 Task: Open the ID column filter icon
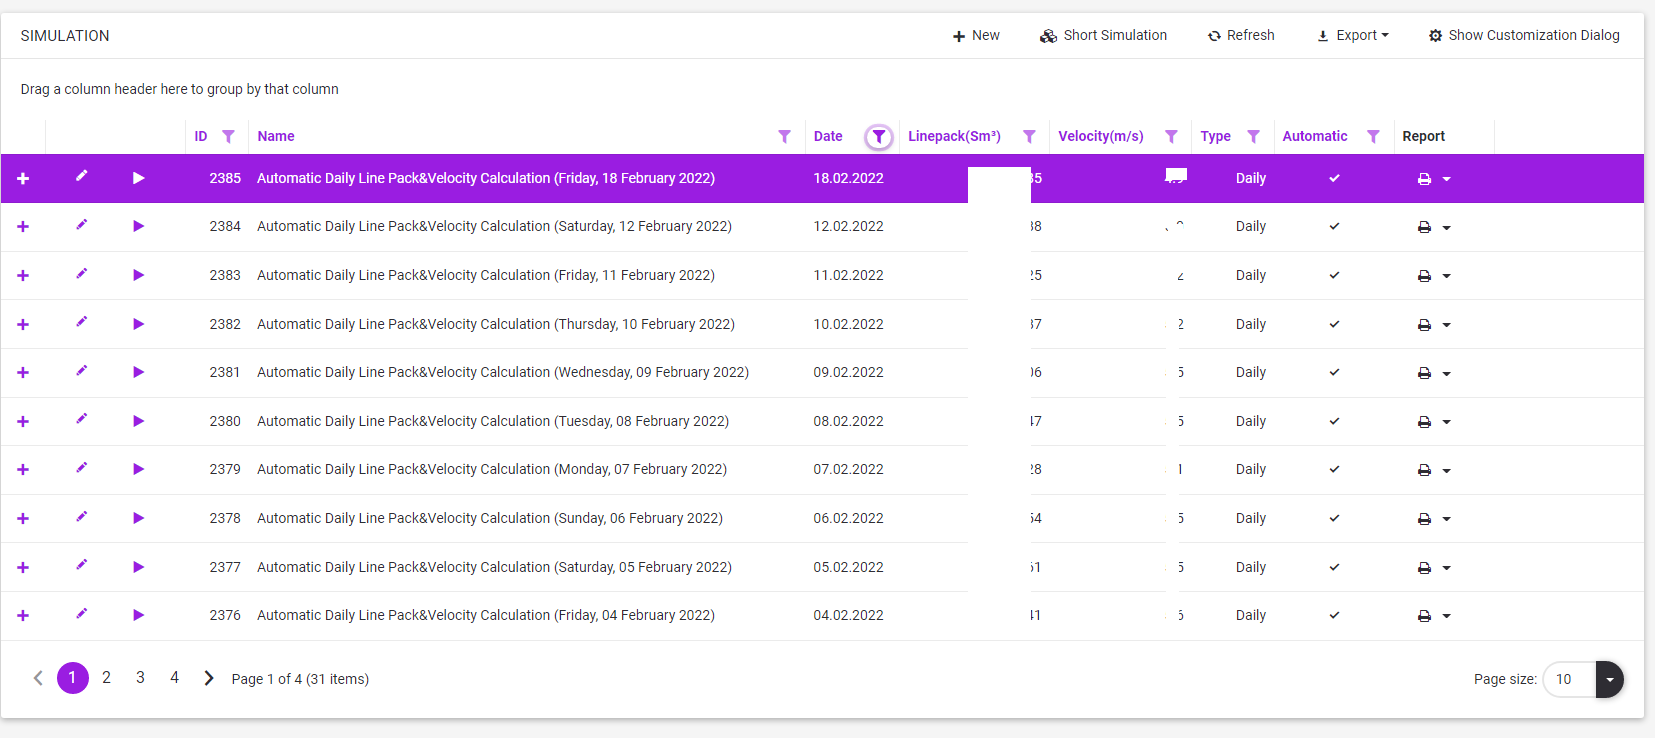229,137
